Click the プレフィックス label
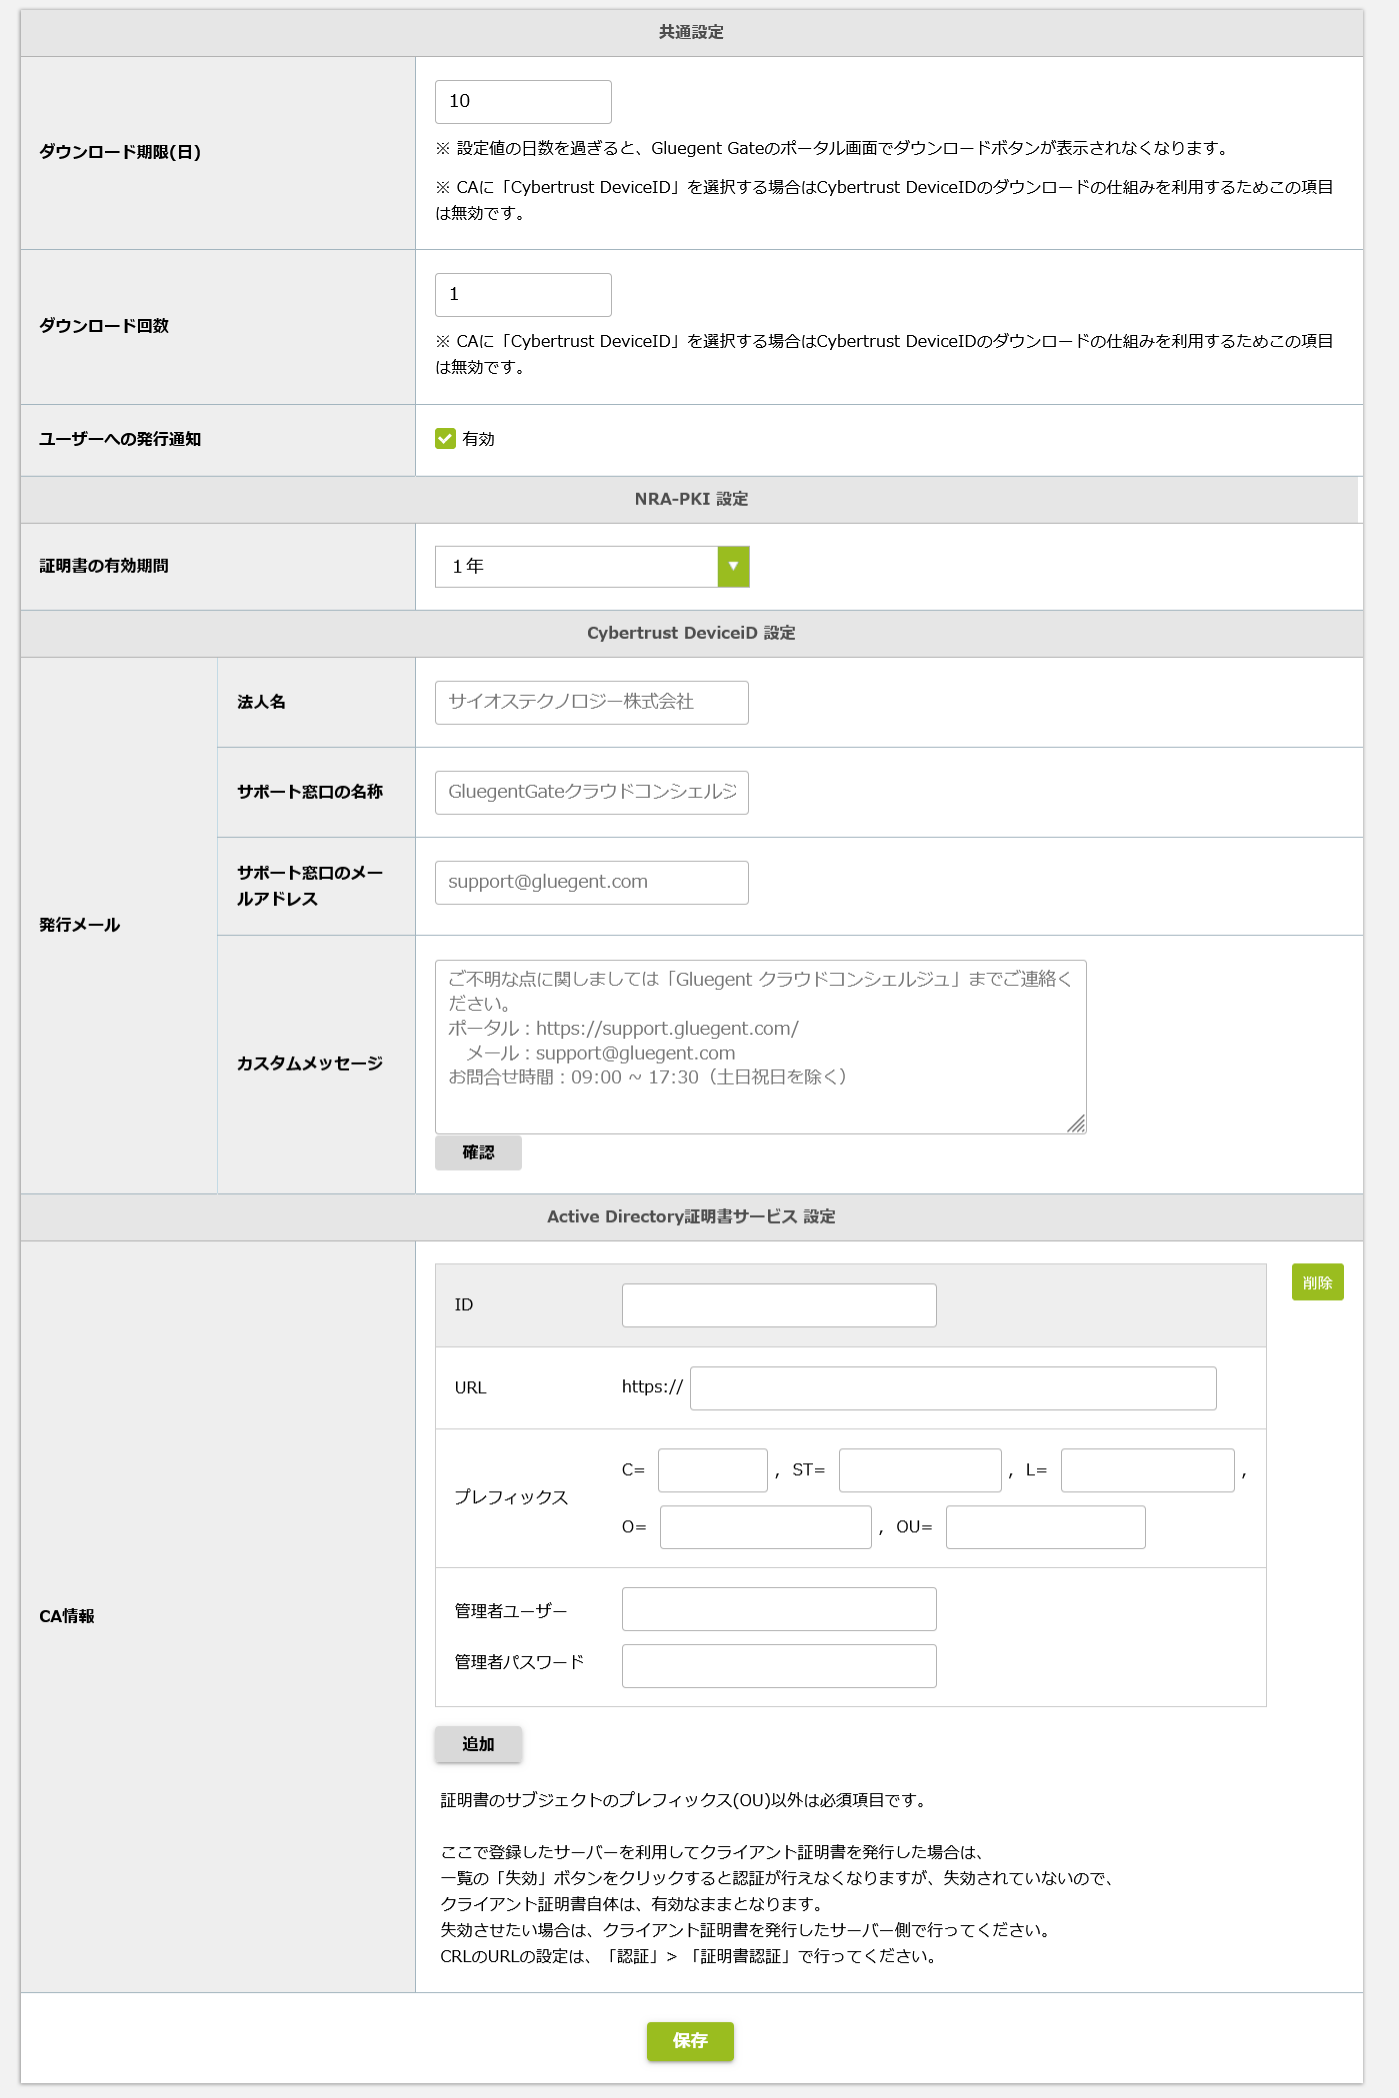This screenshot has width=1399, height=2098. coord(511,1498)
